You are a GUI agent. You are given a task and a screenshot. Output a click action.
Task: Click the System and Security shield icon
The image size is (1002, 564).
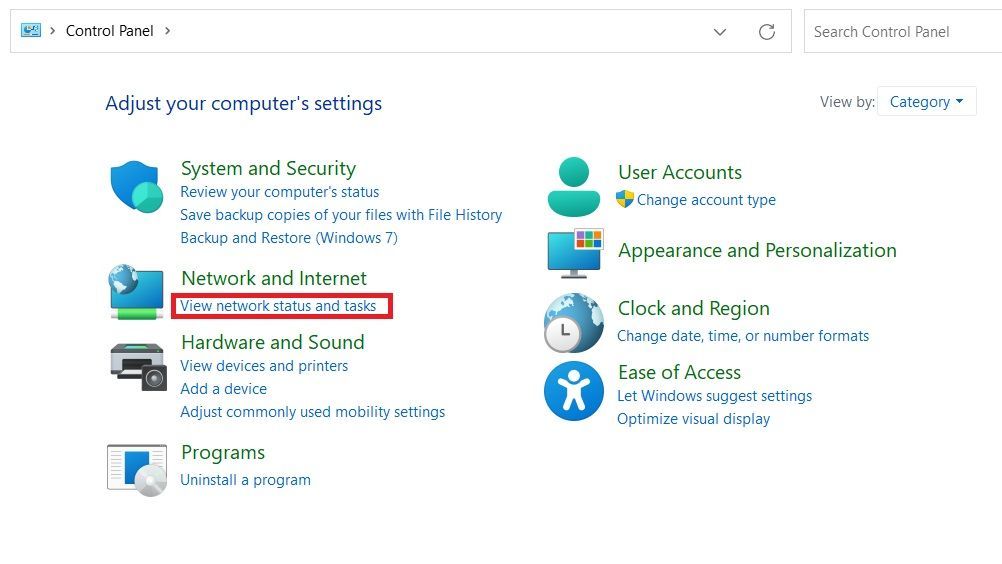[x=136, y=186]
